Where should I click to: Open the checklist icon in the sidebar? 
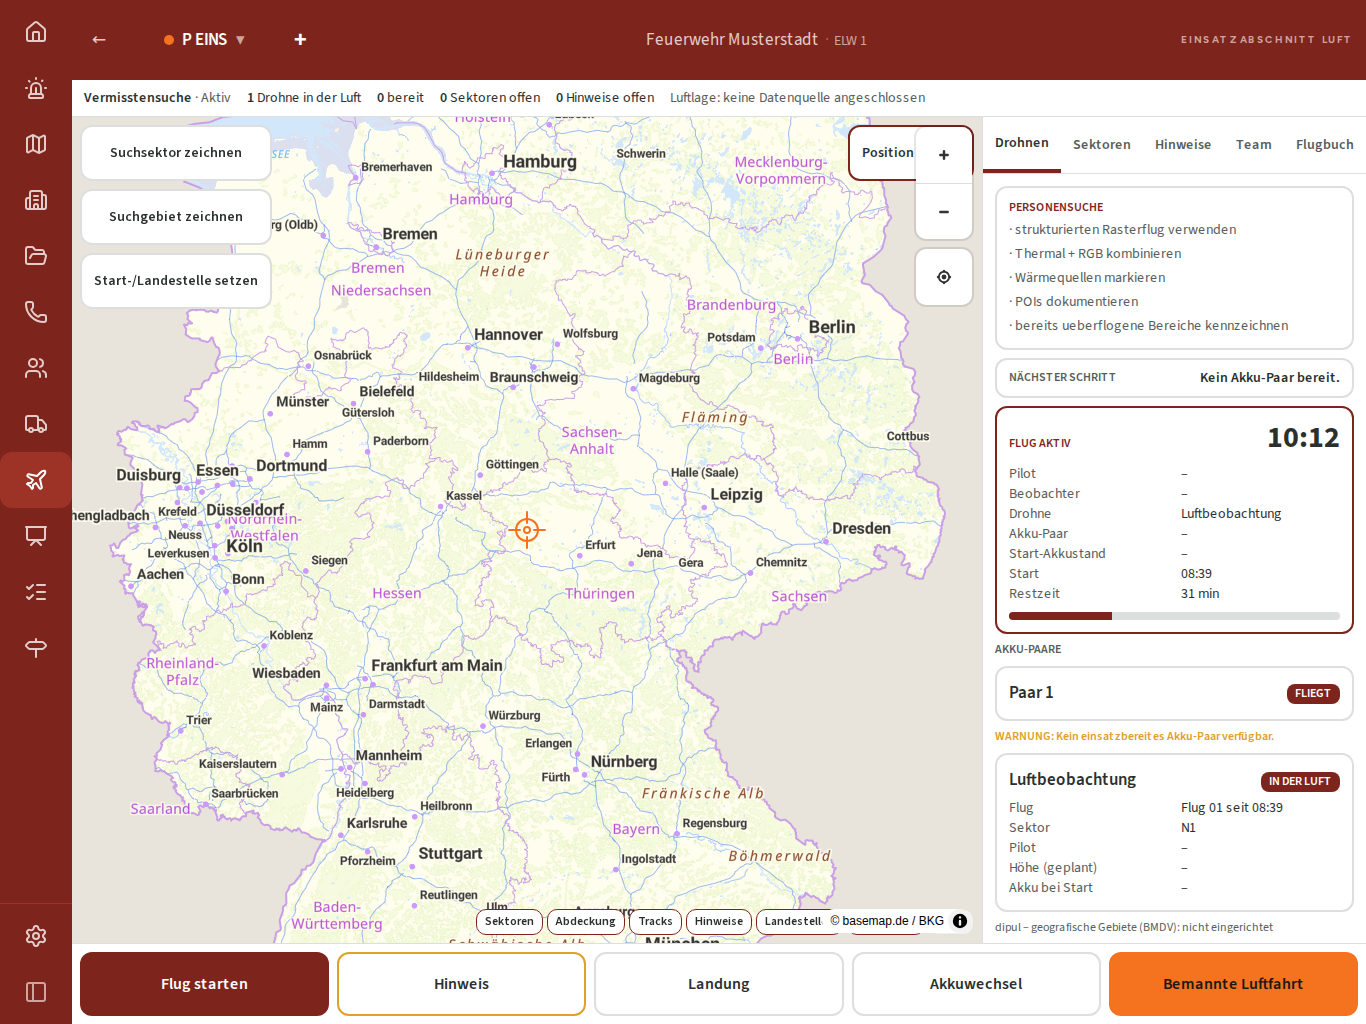[x=36, y=592]
